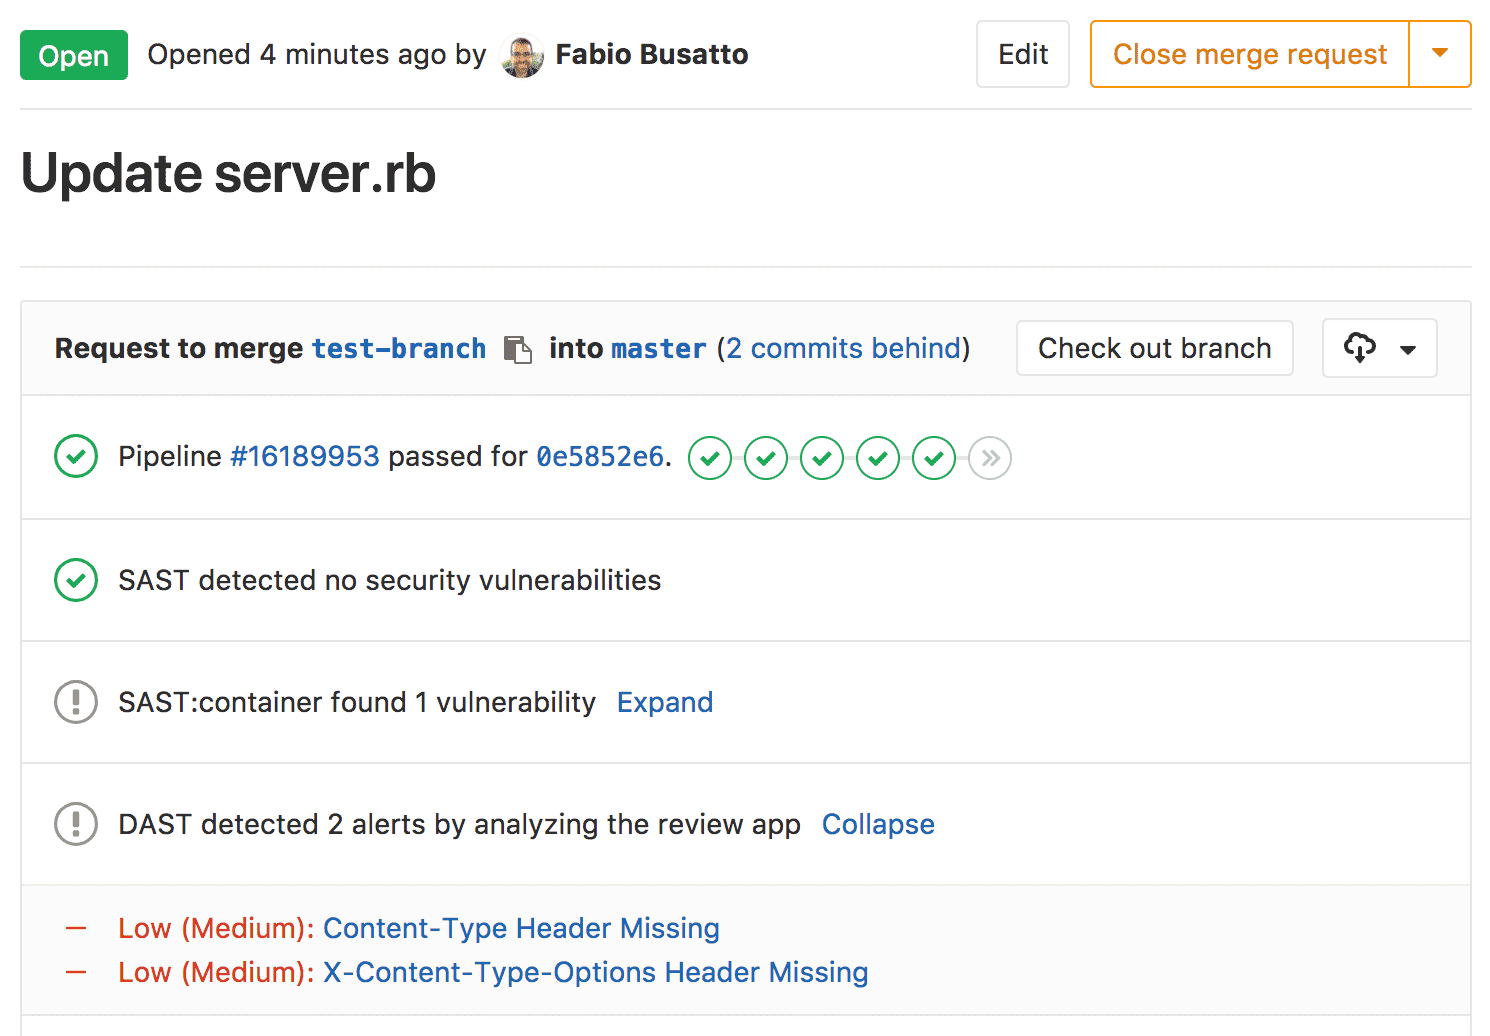The image size is (1490, 1036).
Task: Click the DAST alerts warning icon
Action: coord(75,824)
